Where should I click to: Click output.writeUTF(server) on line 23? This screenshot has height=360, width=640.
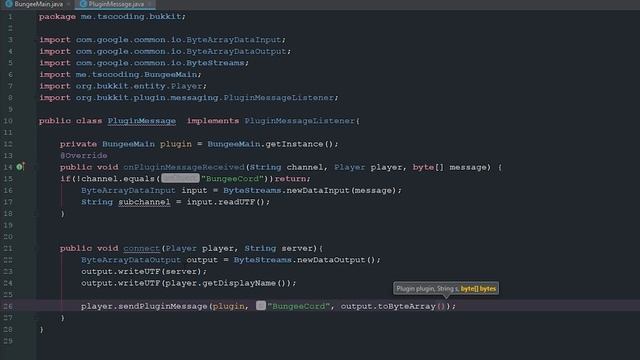point(141,271)
